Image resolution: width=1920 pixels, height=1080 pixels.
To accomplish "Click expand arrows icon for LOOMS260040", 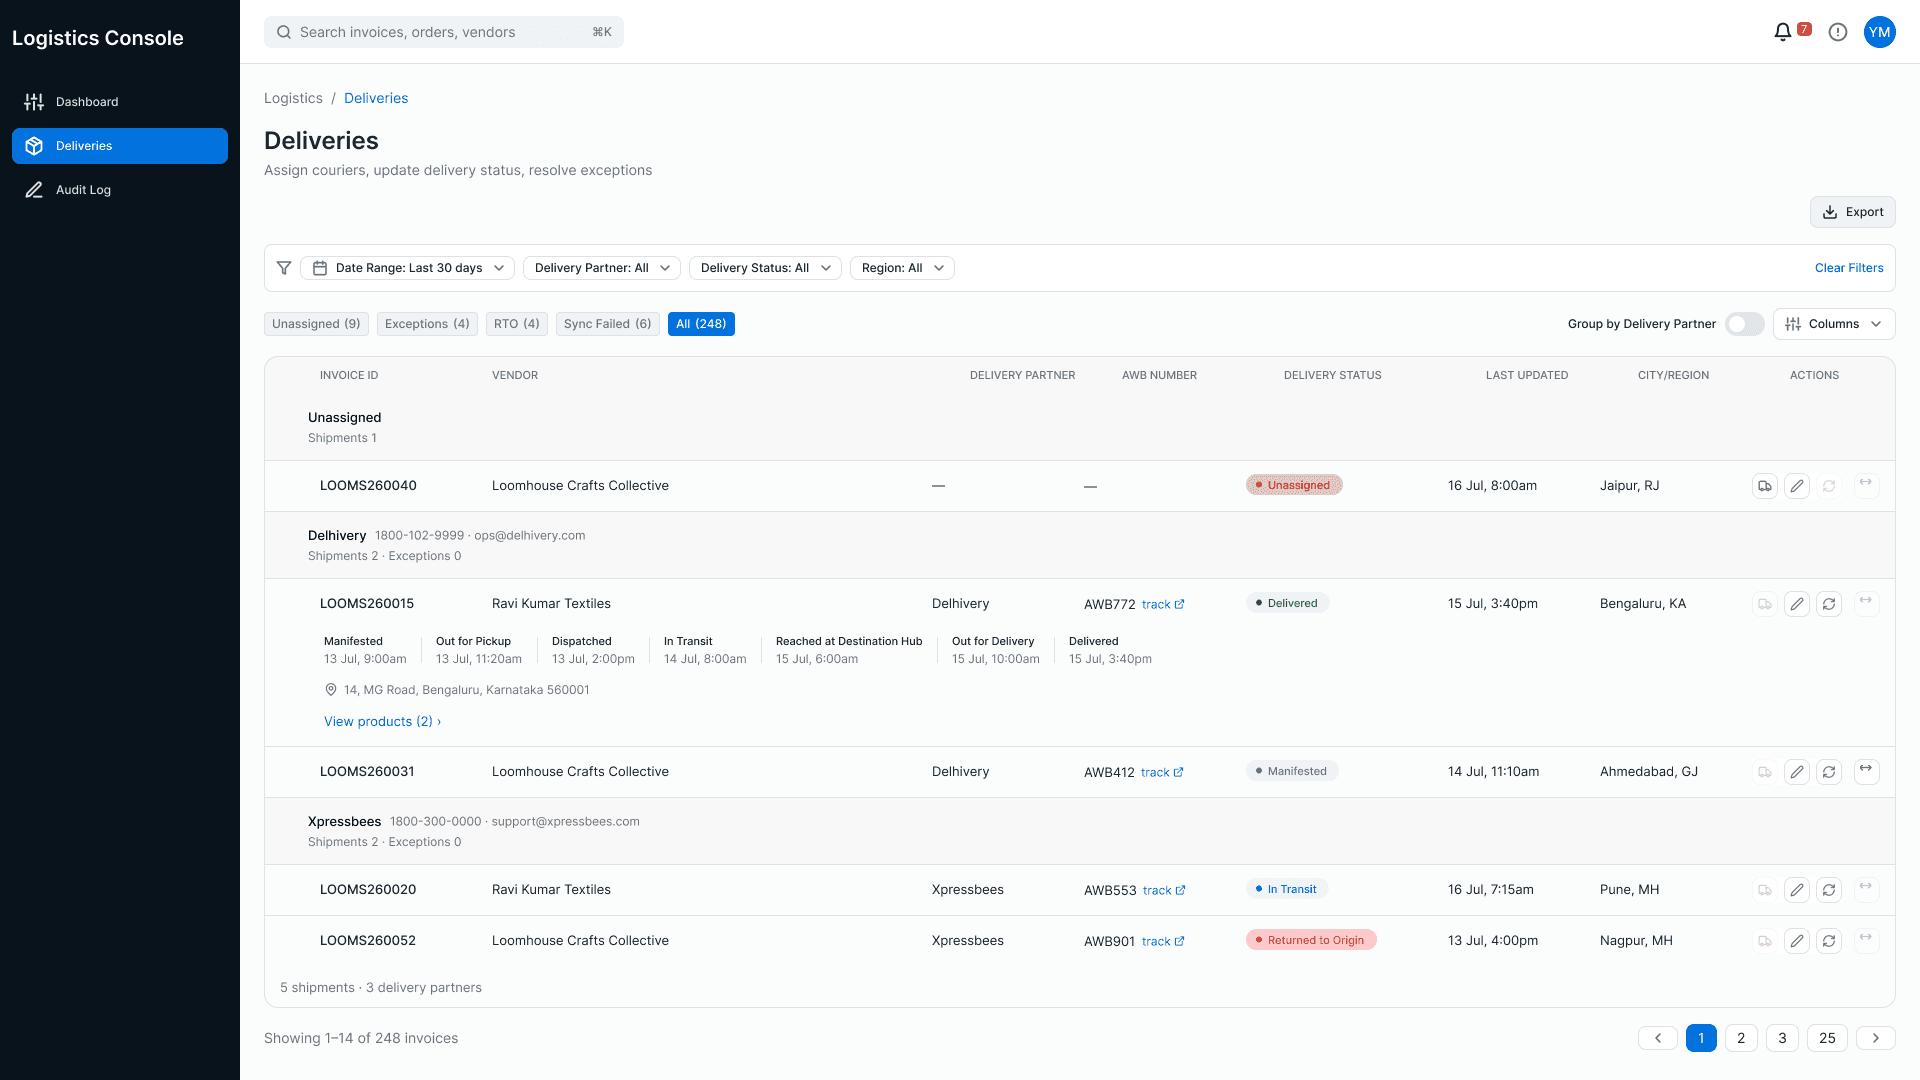I will click(x=1866, y=486).
